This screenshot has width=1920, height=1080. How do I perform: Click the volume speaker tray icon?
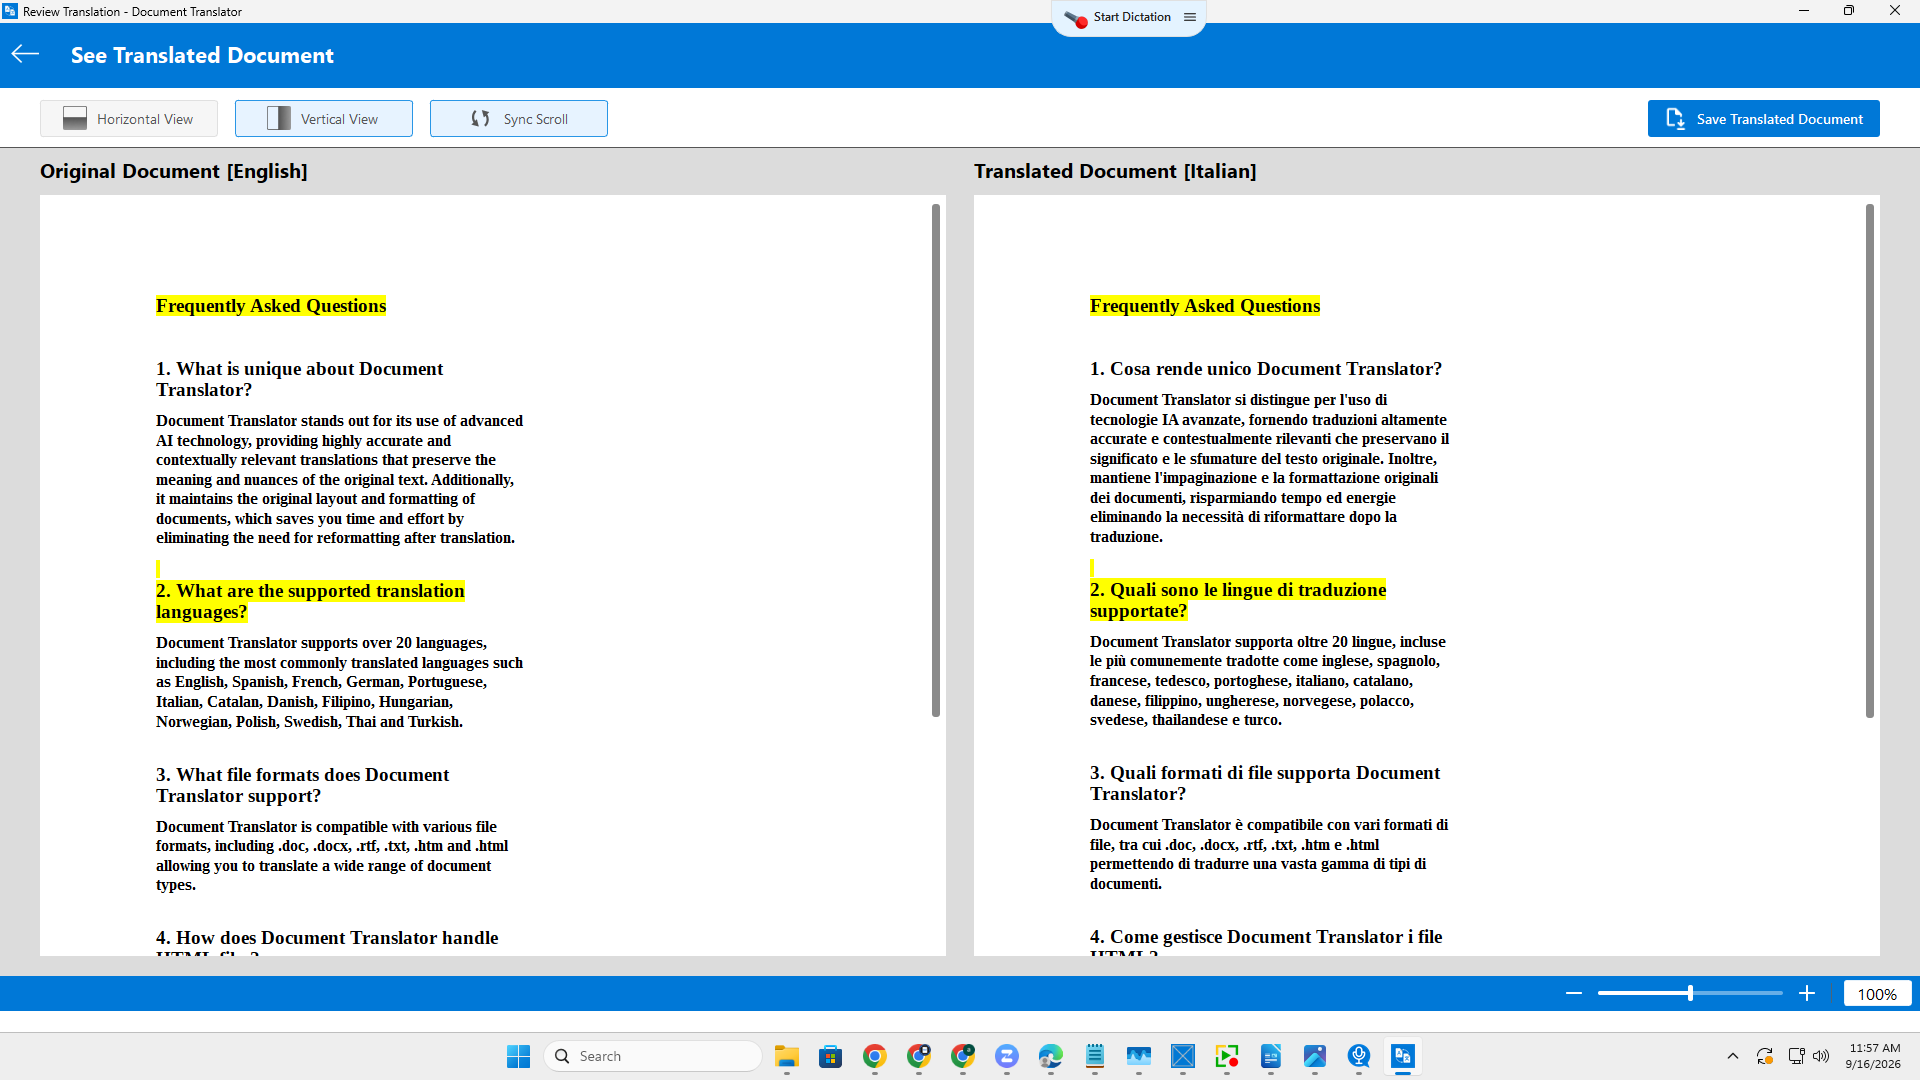point(1821,1056)
